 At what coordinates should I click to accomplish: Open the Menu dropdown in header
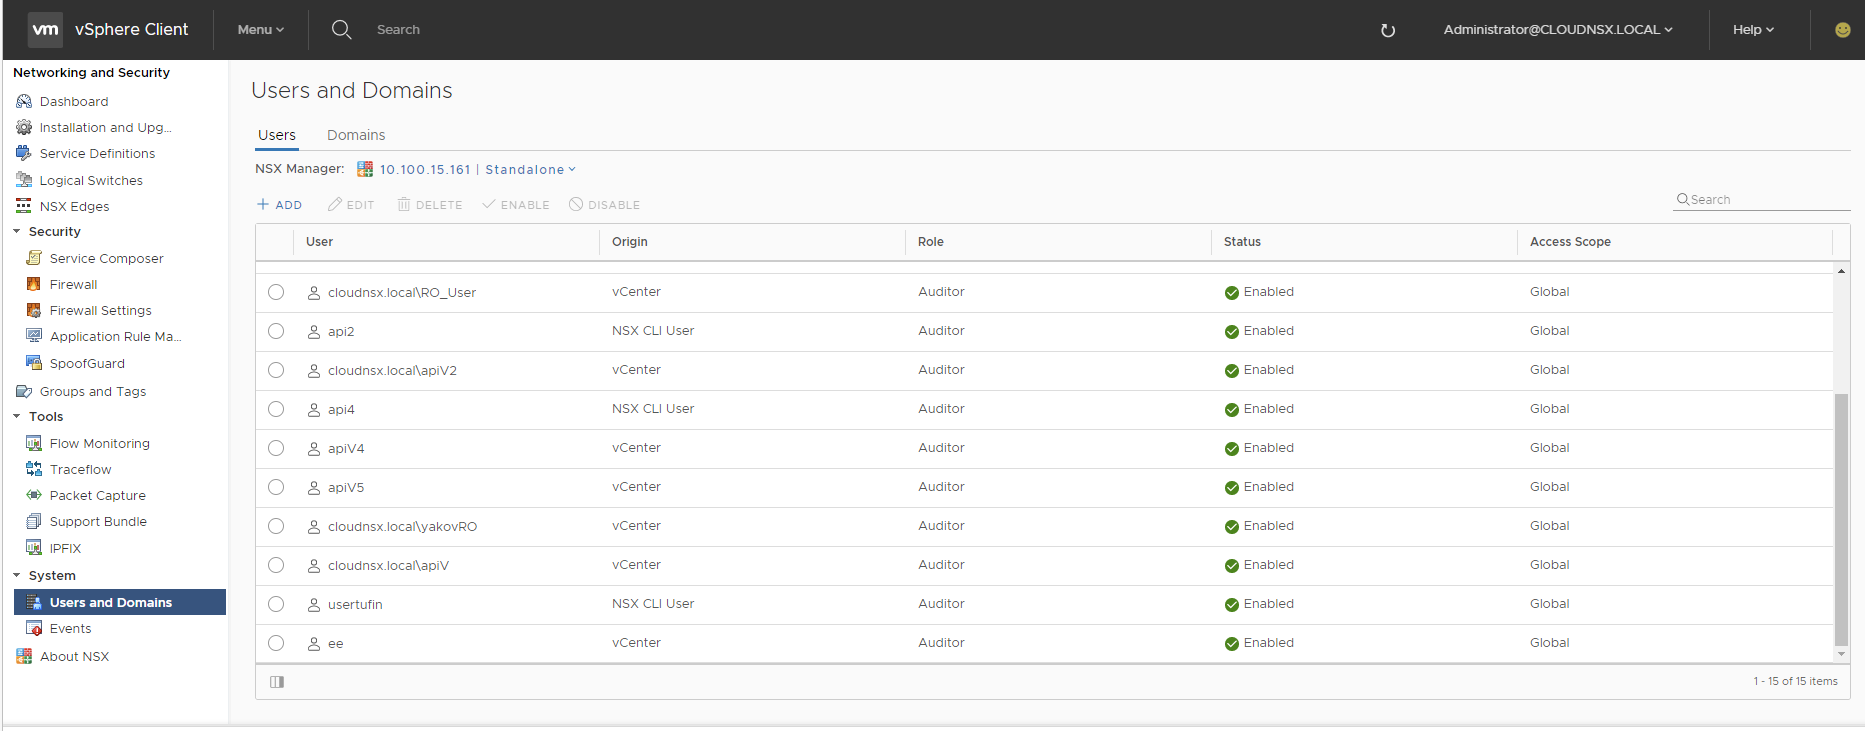point(261,30)
